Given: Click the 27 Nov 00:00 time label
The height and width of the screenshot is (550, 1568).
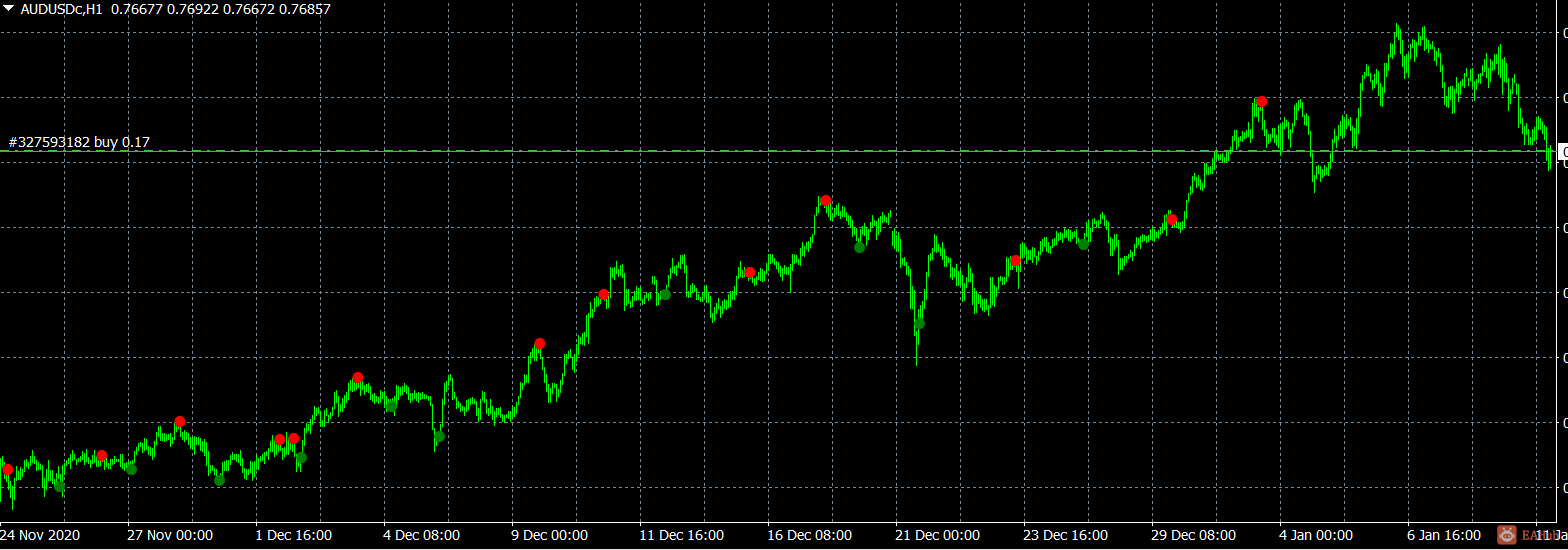Looking at the screenshot, I should pos(170,535).
